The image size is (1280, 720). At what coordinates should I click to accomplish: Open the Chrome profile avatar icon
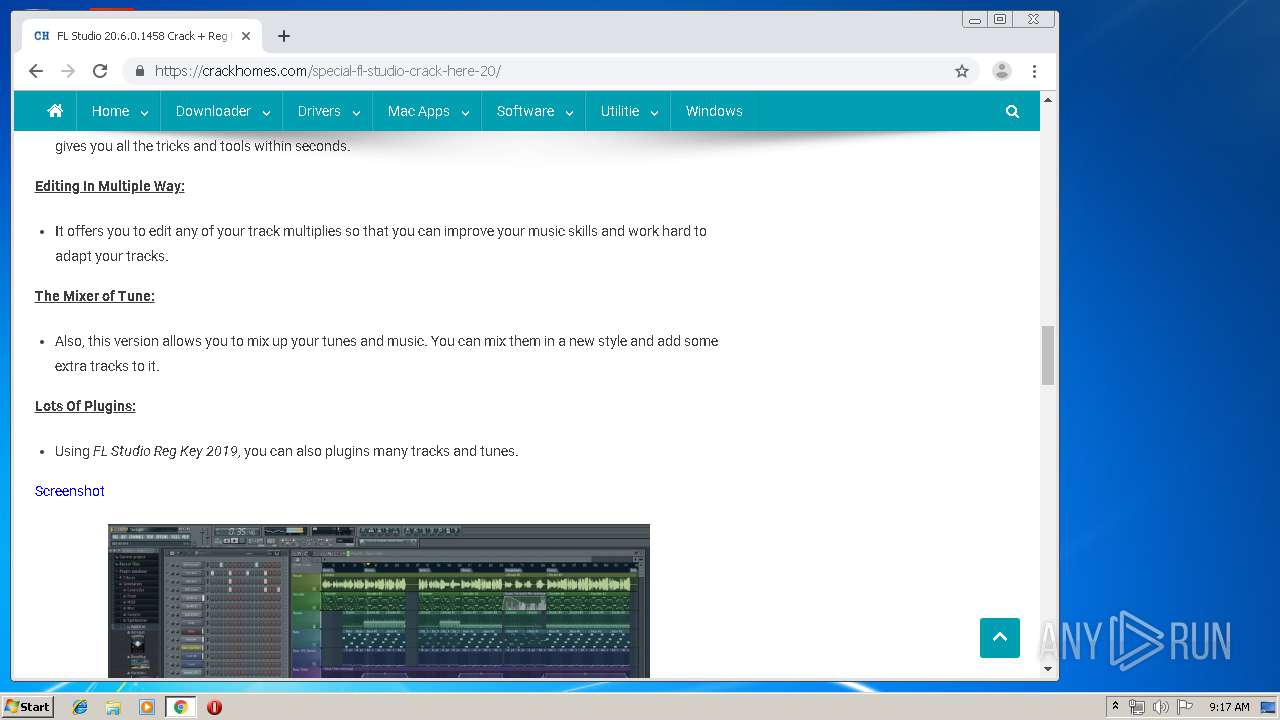pos(1001,71)
